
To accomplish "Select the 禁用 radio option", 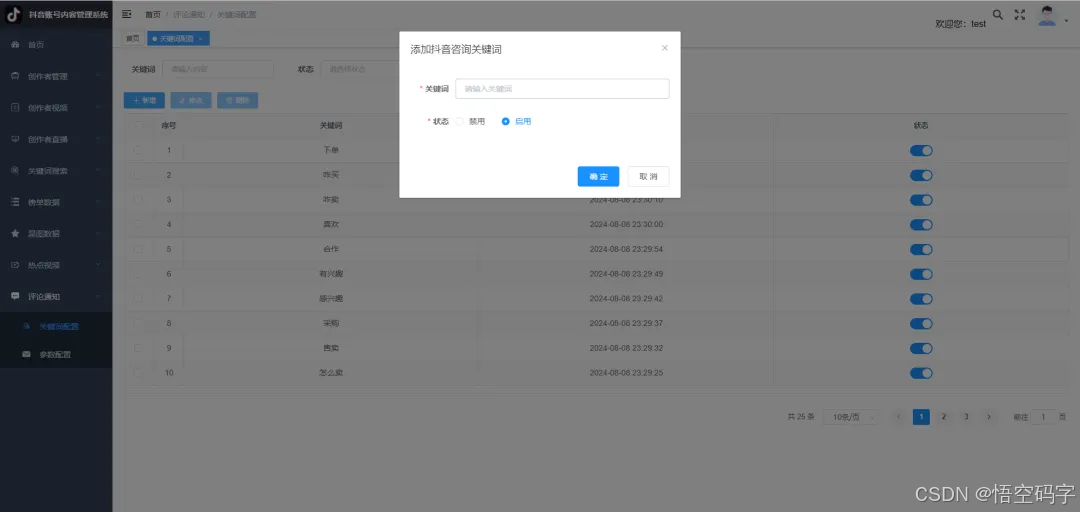I will [459, 121].
